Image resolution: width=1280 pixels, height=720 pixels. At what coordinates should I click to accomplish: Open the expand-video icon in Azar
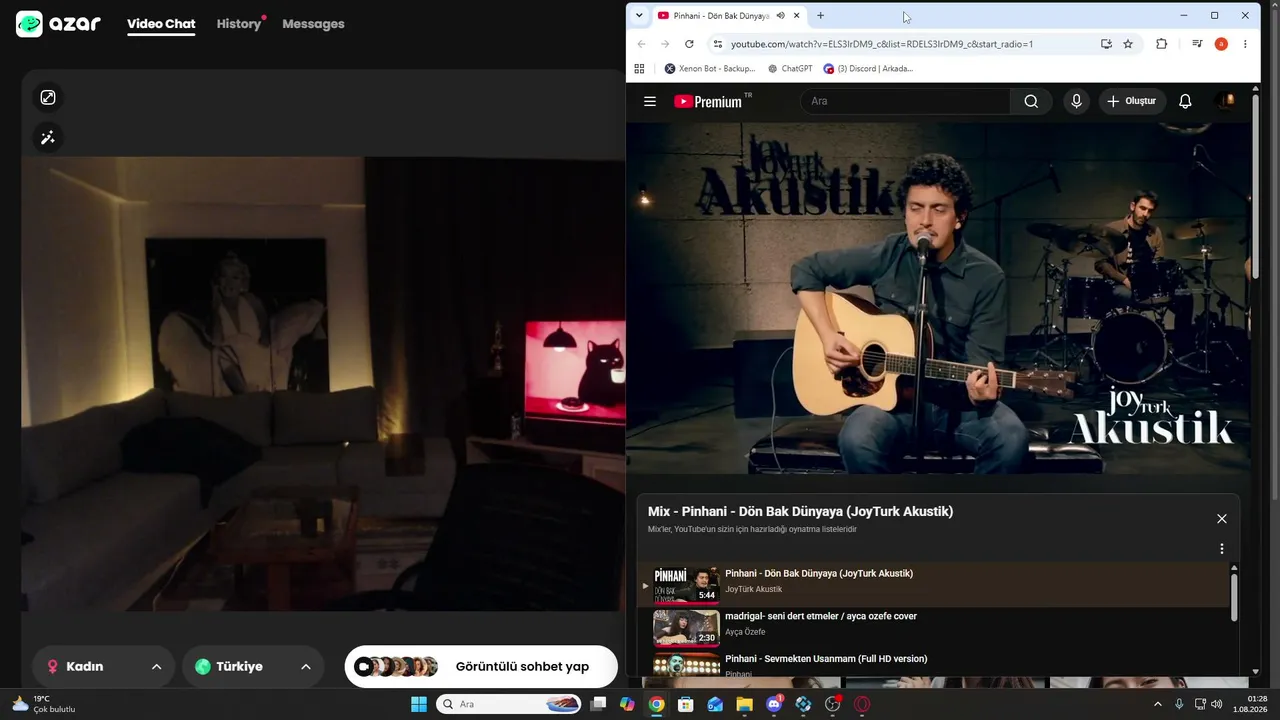coord(48,97)
